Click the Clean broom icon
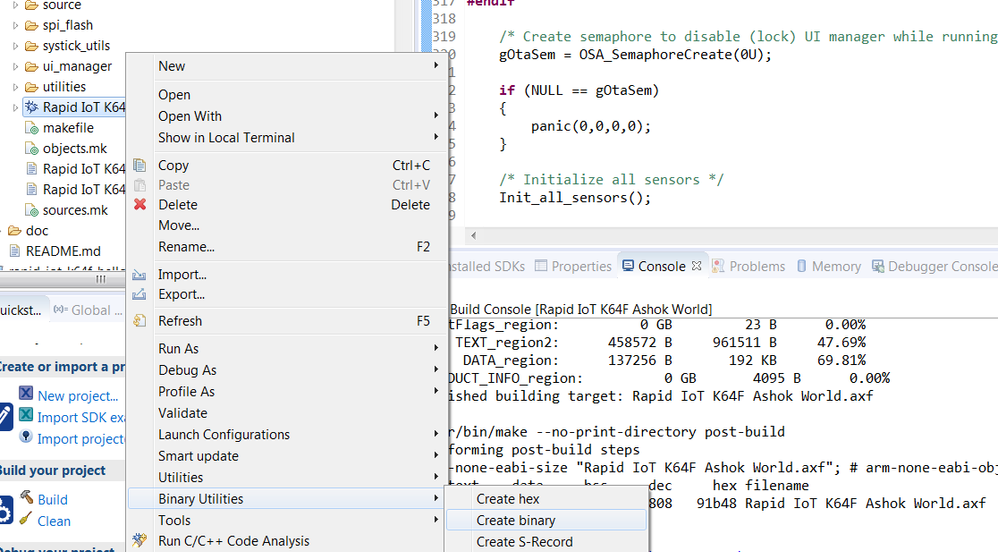 (26, 520)
